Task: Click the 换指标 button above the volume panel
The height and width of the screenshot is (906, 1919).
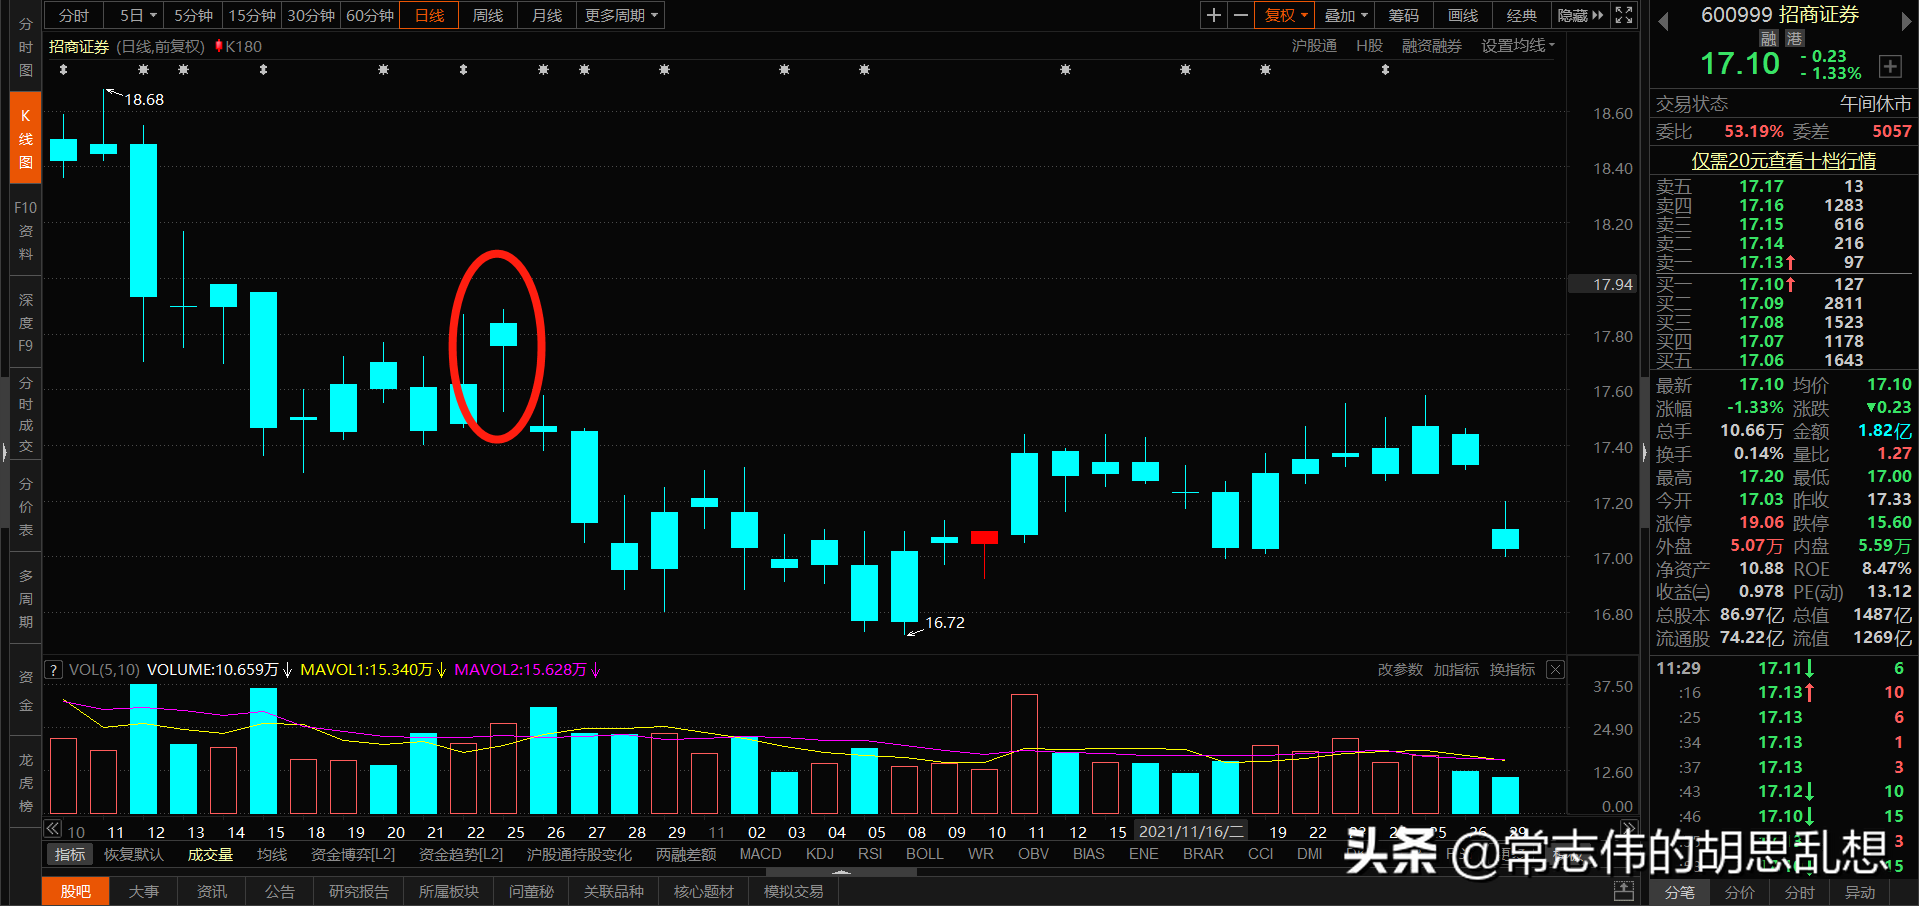Action: click(1513, 669)
